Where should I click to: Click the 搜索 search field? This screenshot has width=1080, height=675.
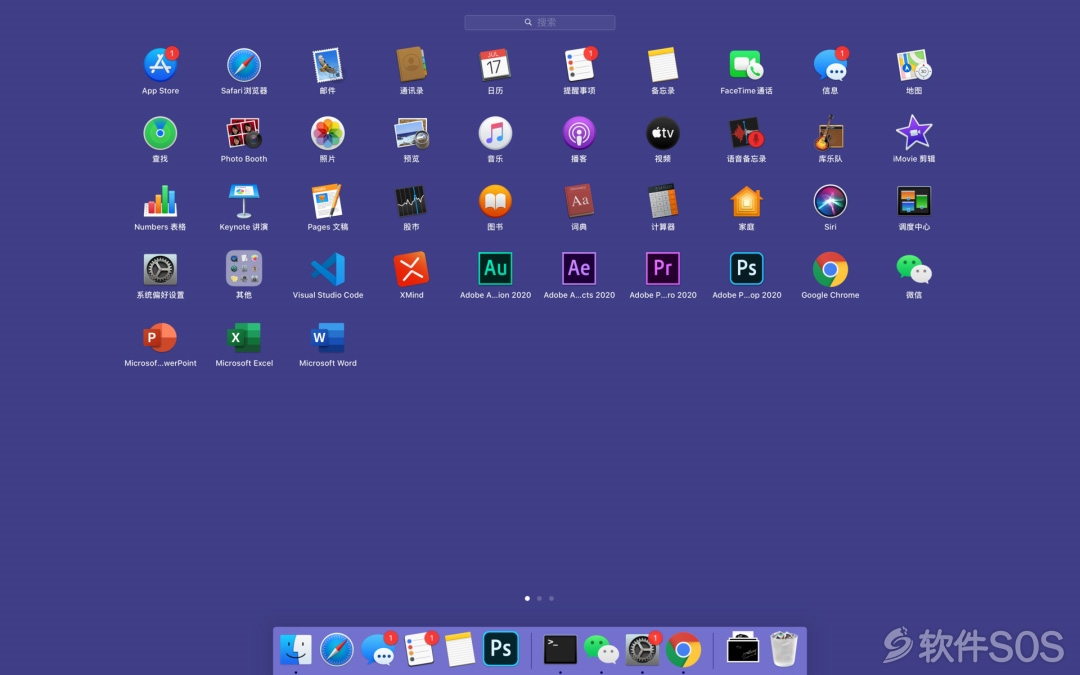pyautogui.click(x=540, y=22)
